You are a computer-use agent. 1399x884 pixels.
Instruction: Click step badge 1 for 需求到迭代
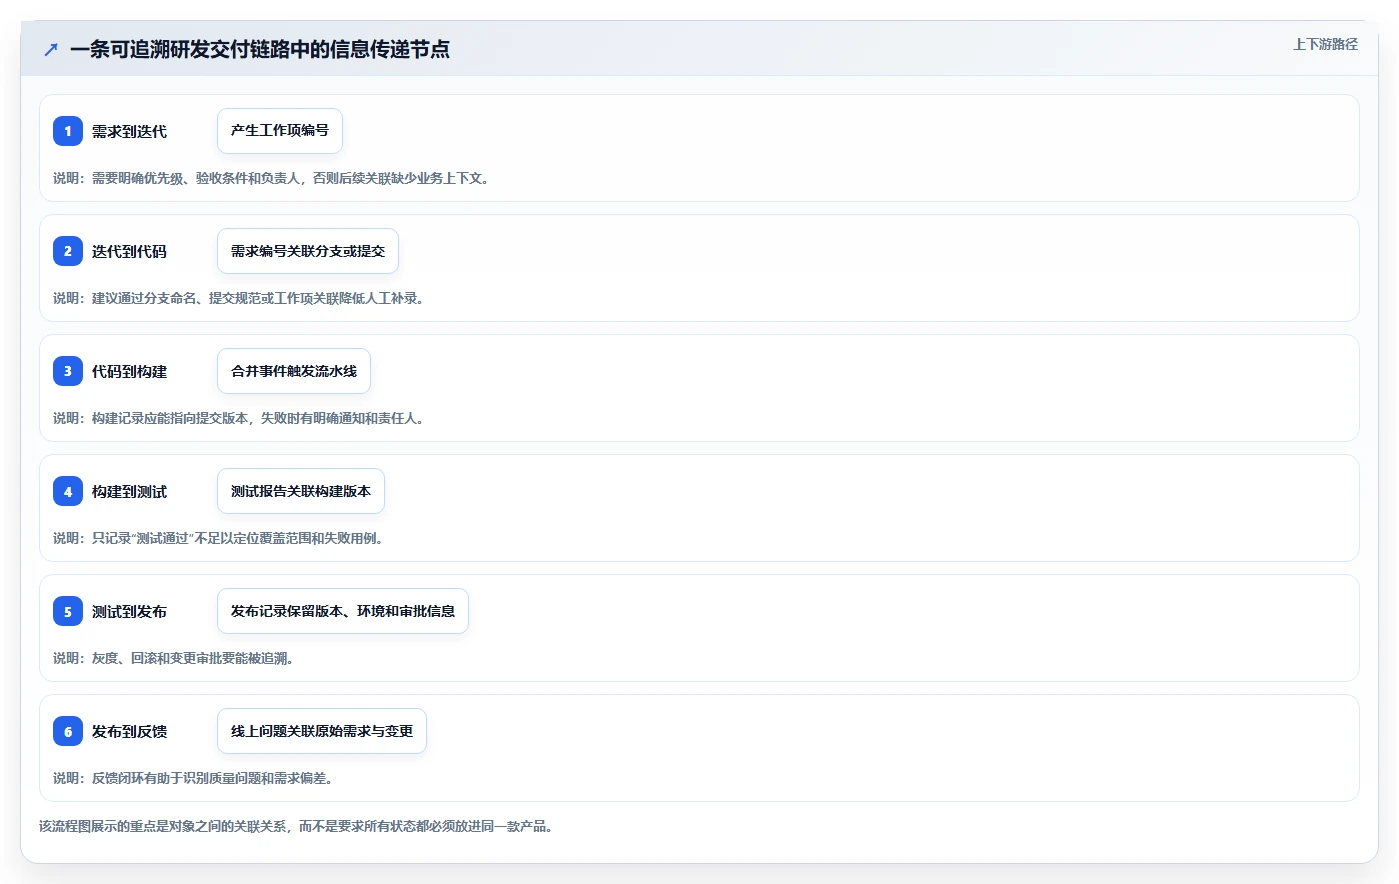tap(68, 131)
